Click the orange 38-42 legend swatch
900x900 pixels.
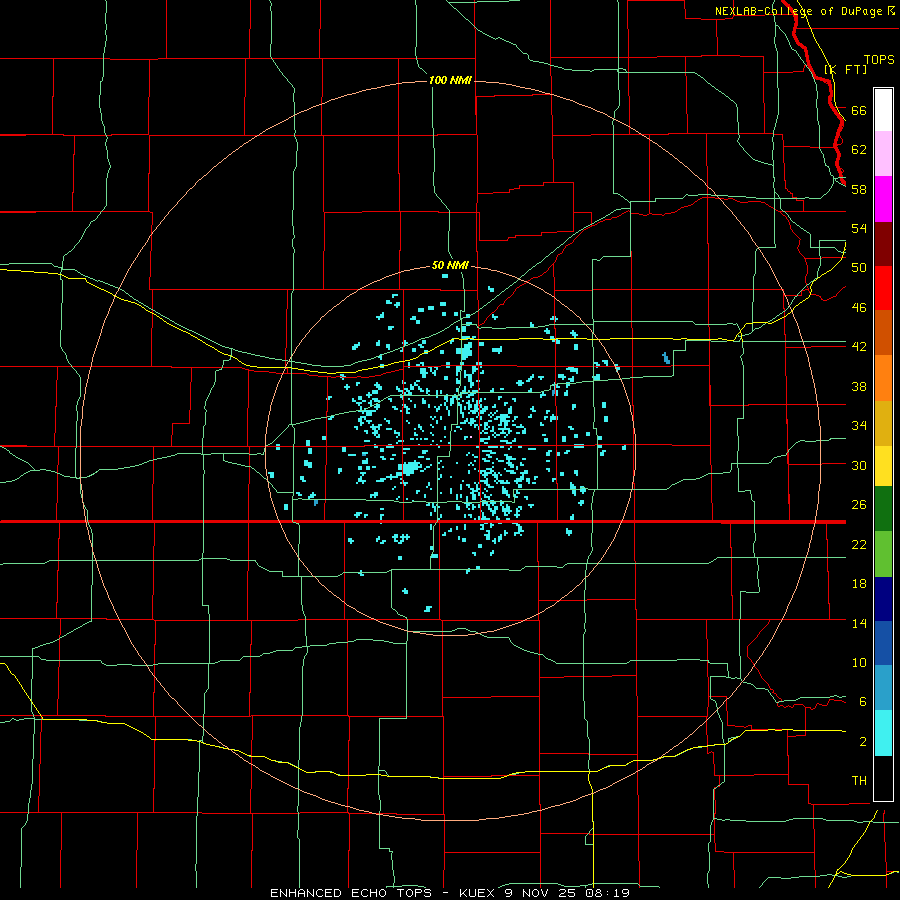click(883, 378)
